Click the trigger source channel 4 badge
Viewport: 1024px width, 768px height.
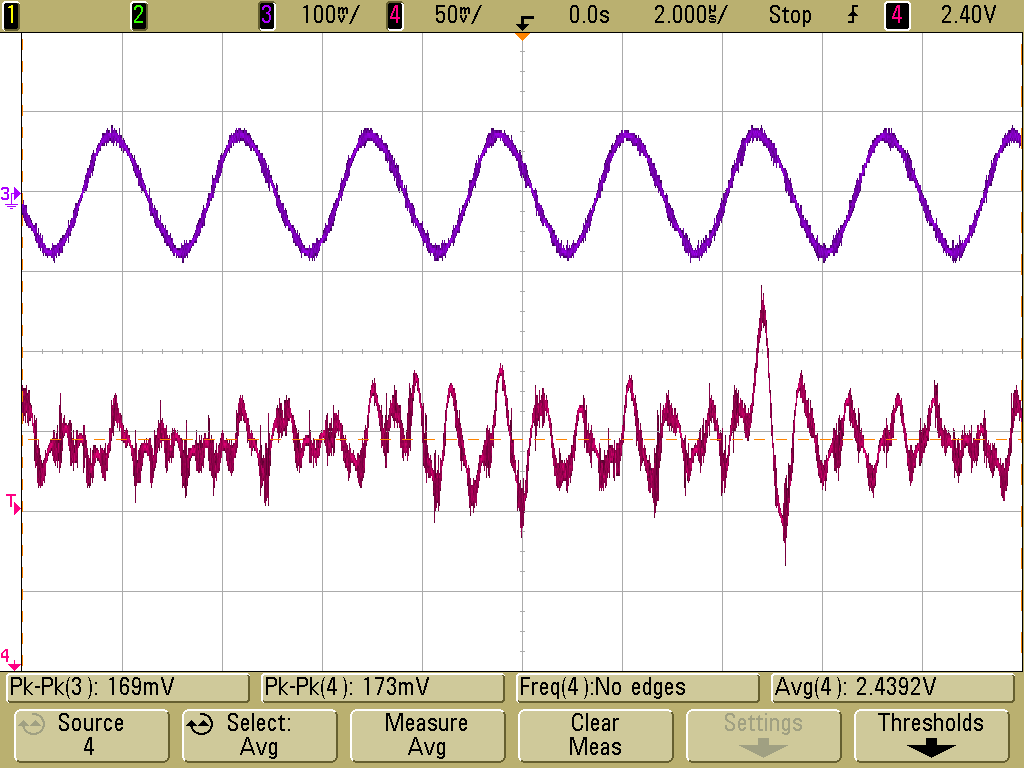897,15
